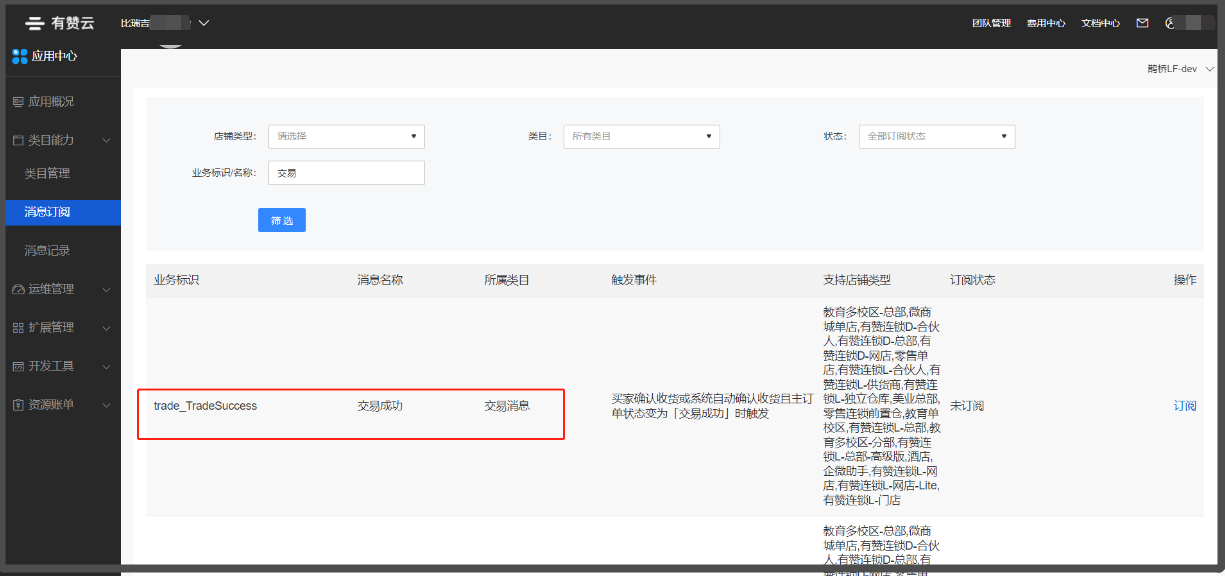Click the 开发工具 sidebar icon
This screenshot has height=577, width=1225.
(x=18, y=366)
